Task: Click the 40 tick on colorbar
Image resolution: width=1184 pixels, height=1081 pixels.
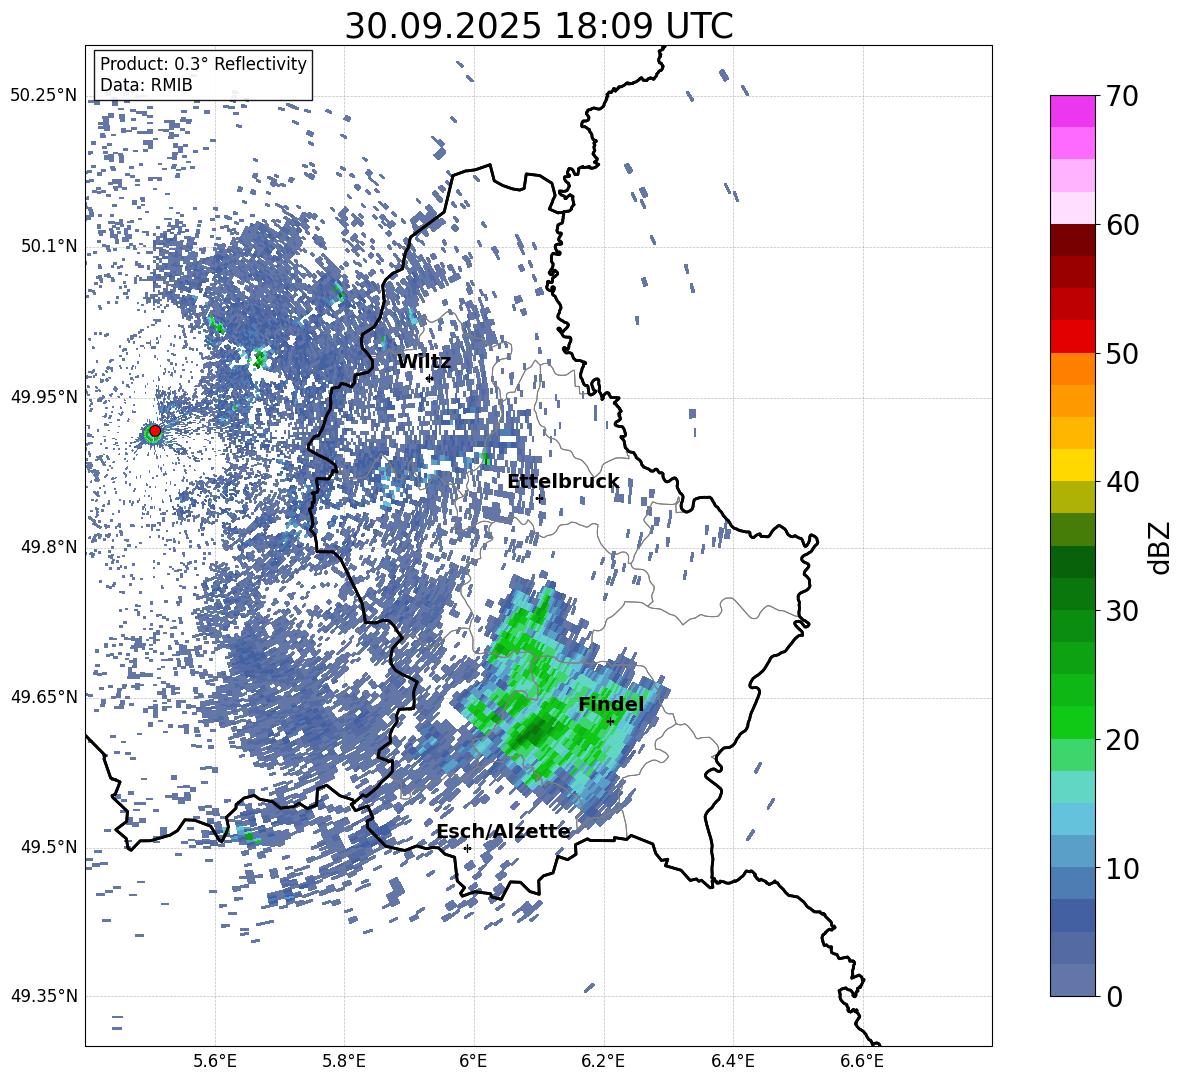Action: point(1122,482)
